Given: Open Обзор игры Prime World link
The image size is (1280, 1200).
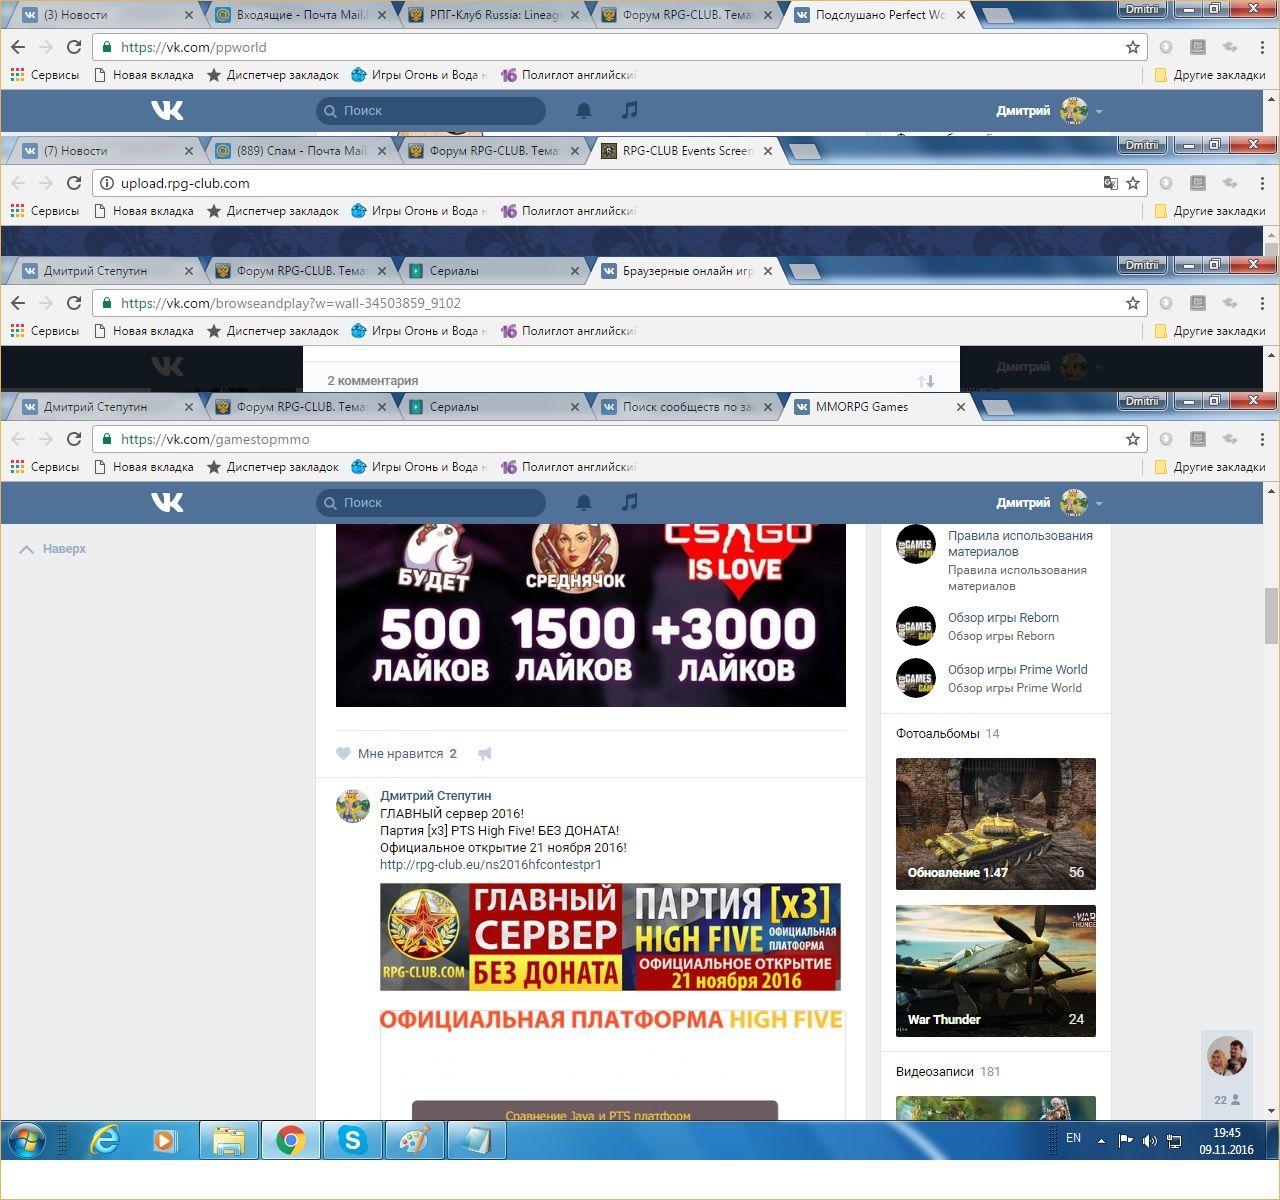Looking at the screenshot, I should click(1018, 670).
